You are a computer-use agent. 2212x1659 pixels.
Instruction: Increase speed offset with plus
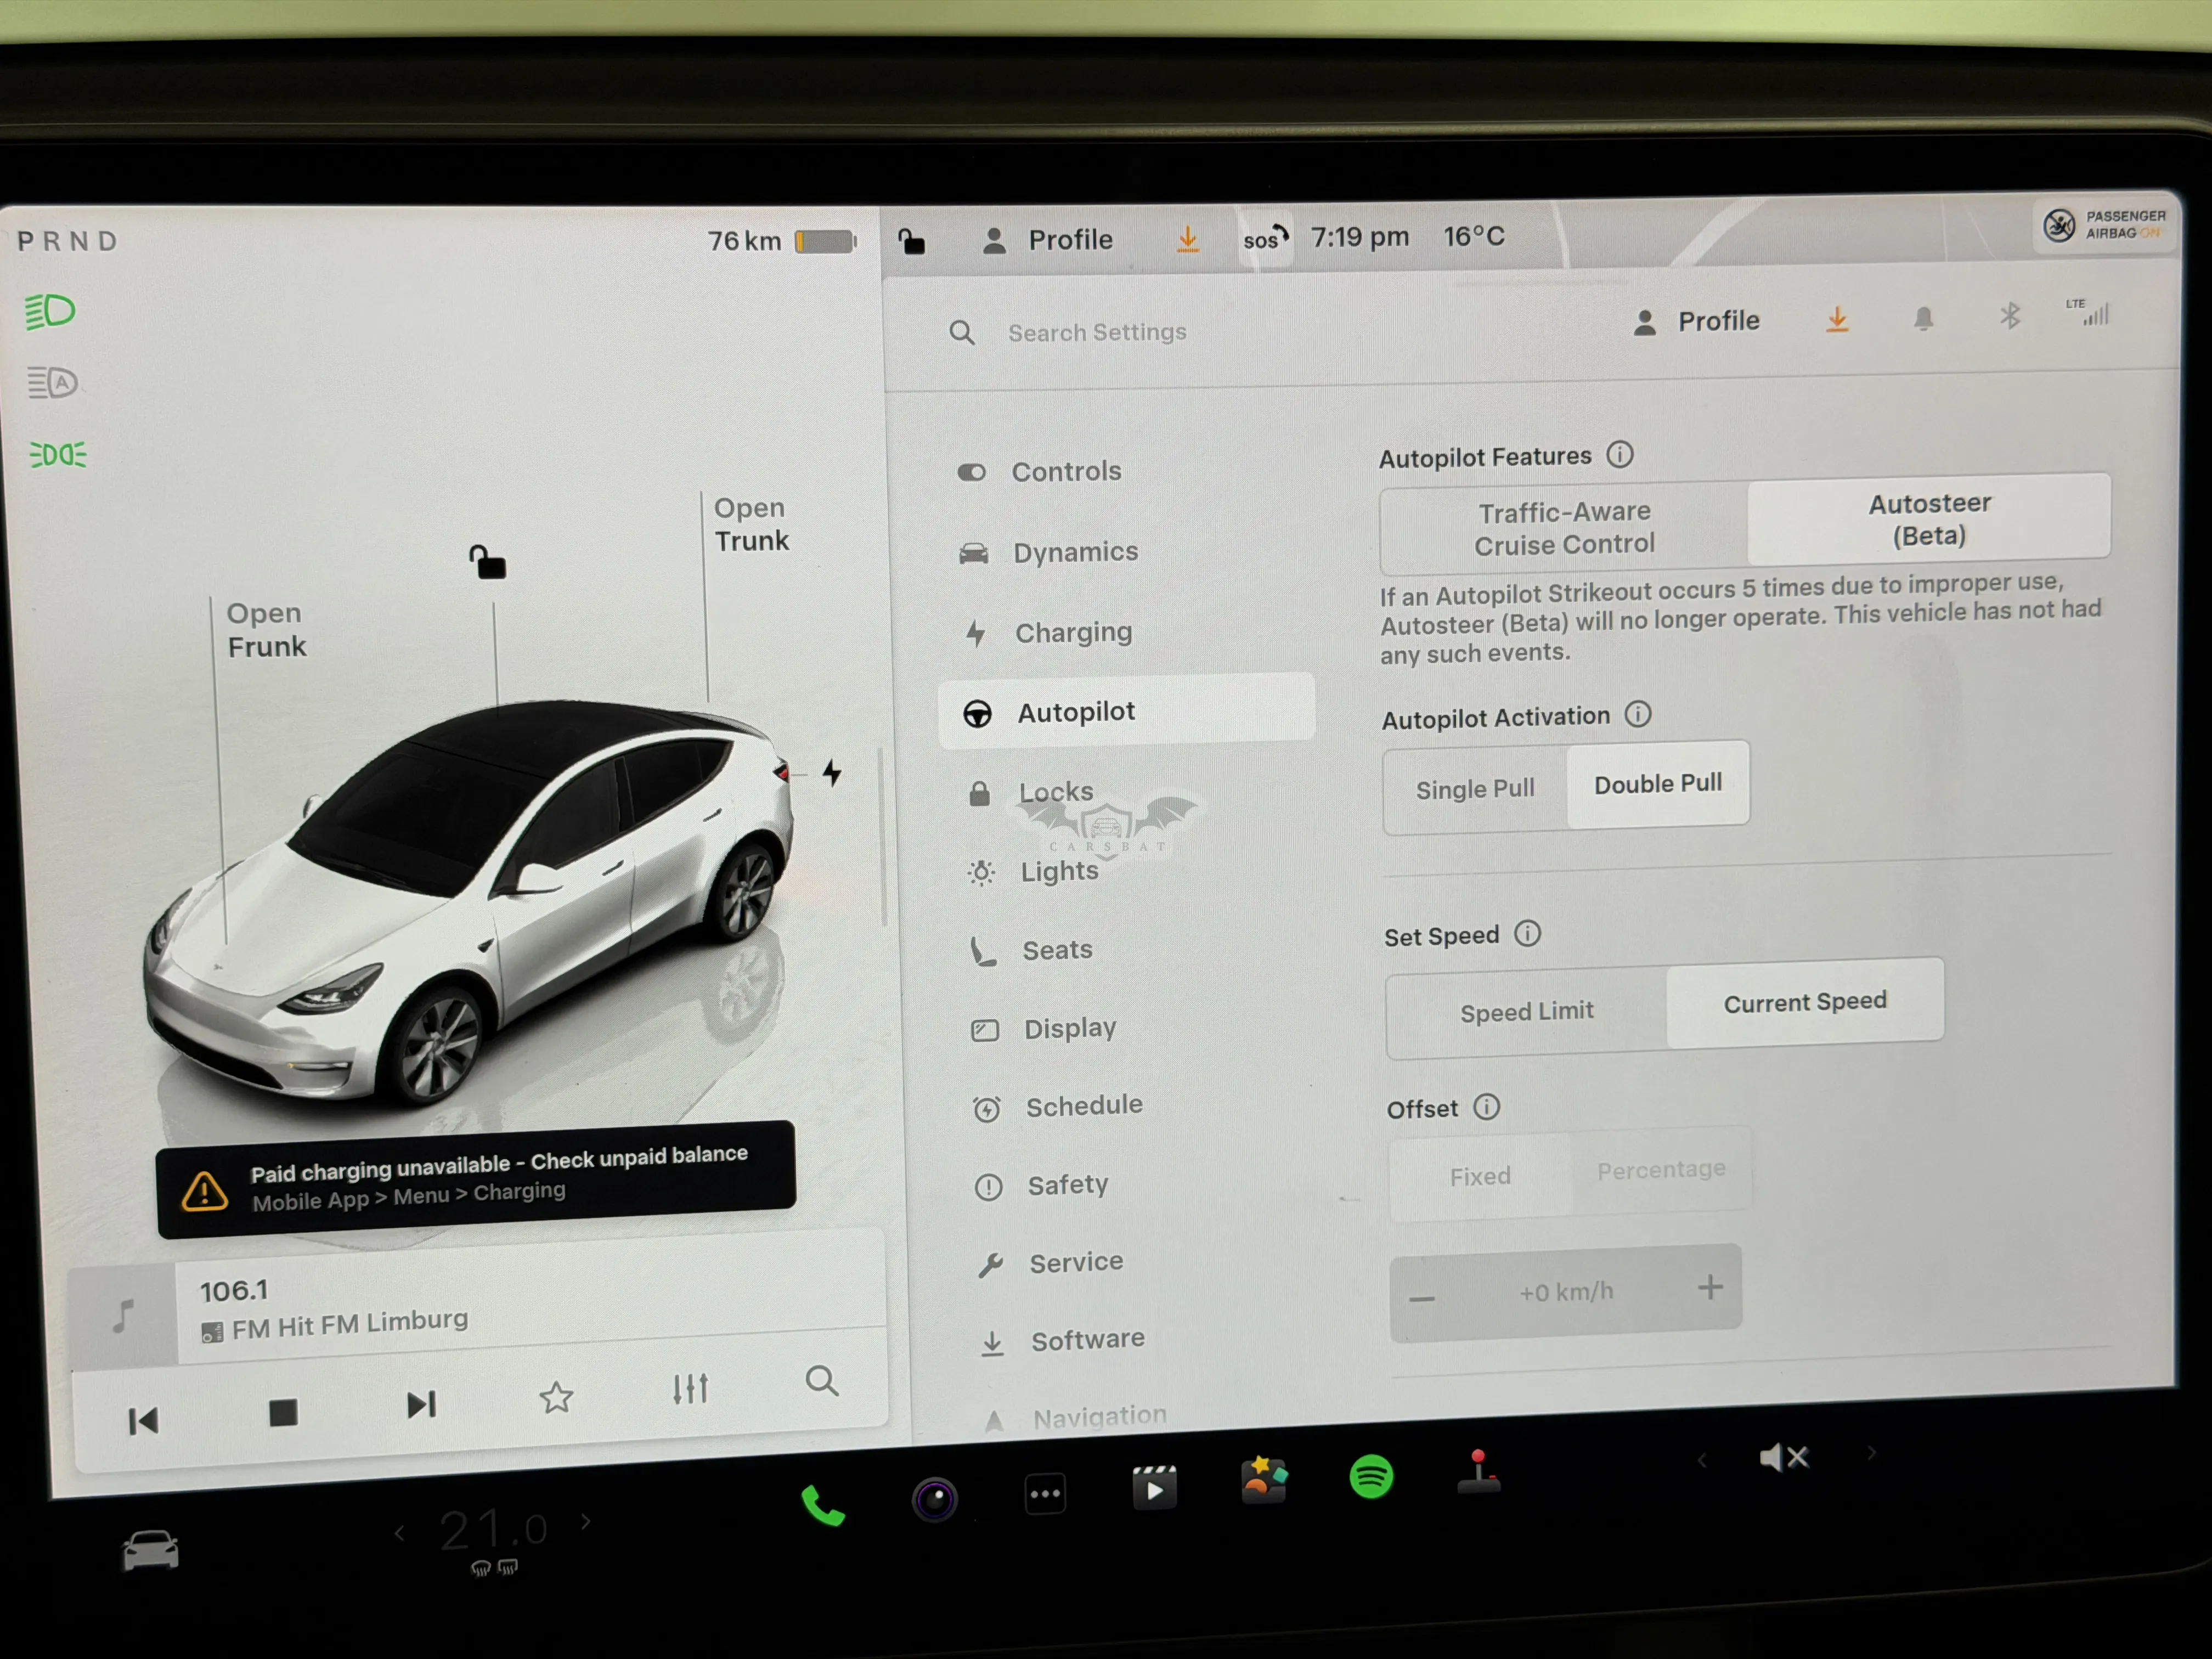click(1710, 1286)
